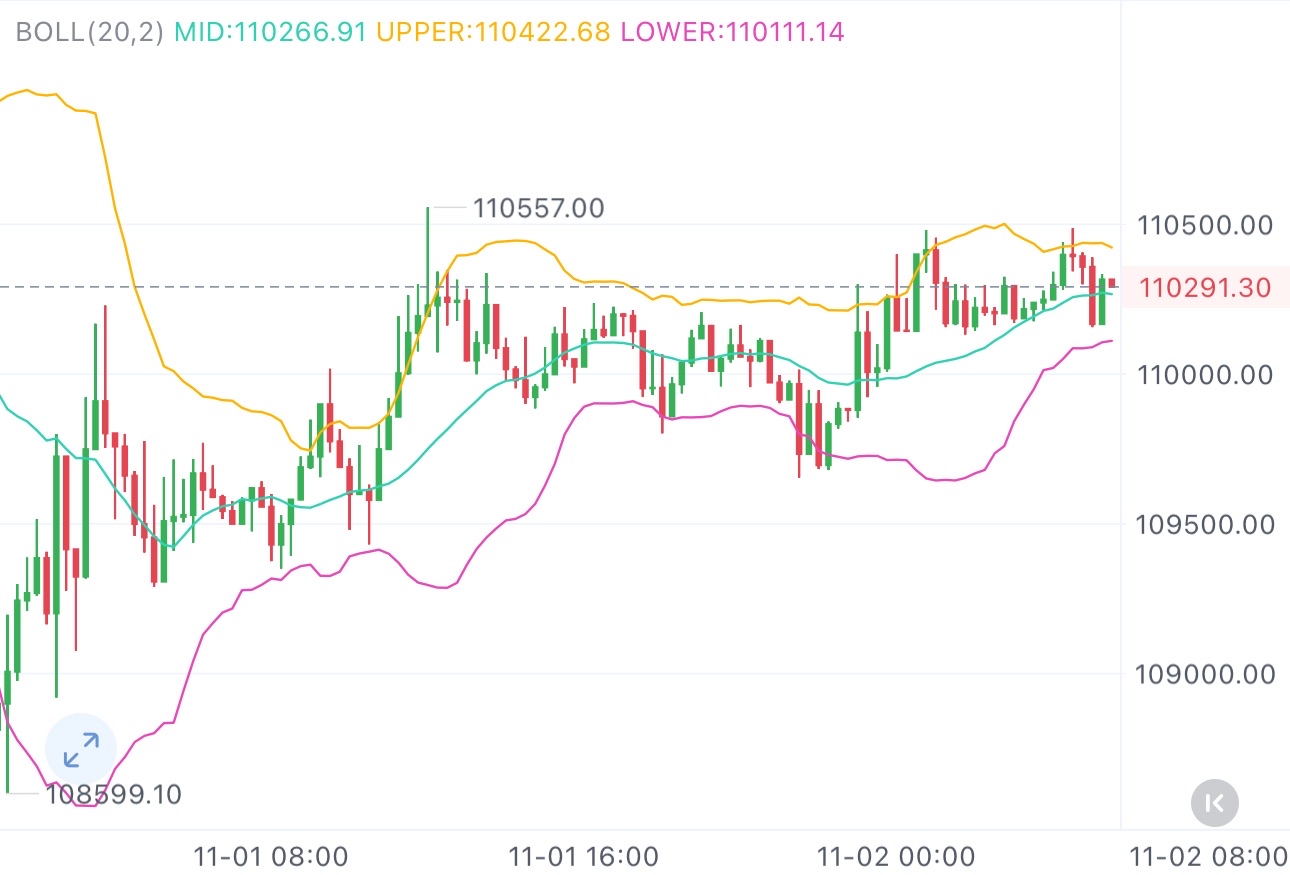Click the jump-to-latest candle icon
This screenshot has height=875, width=1290.
[x=1214, y=801]
